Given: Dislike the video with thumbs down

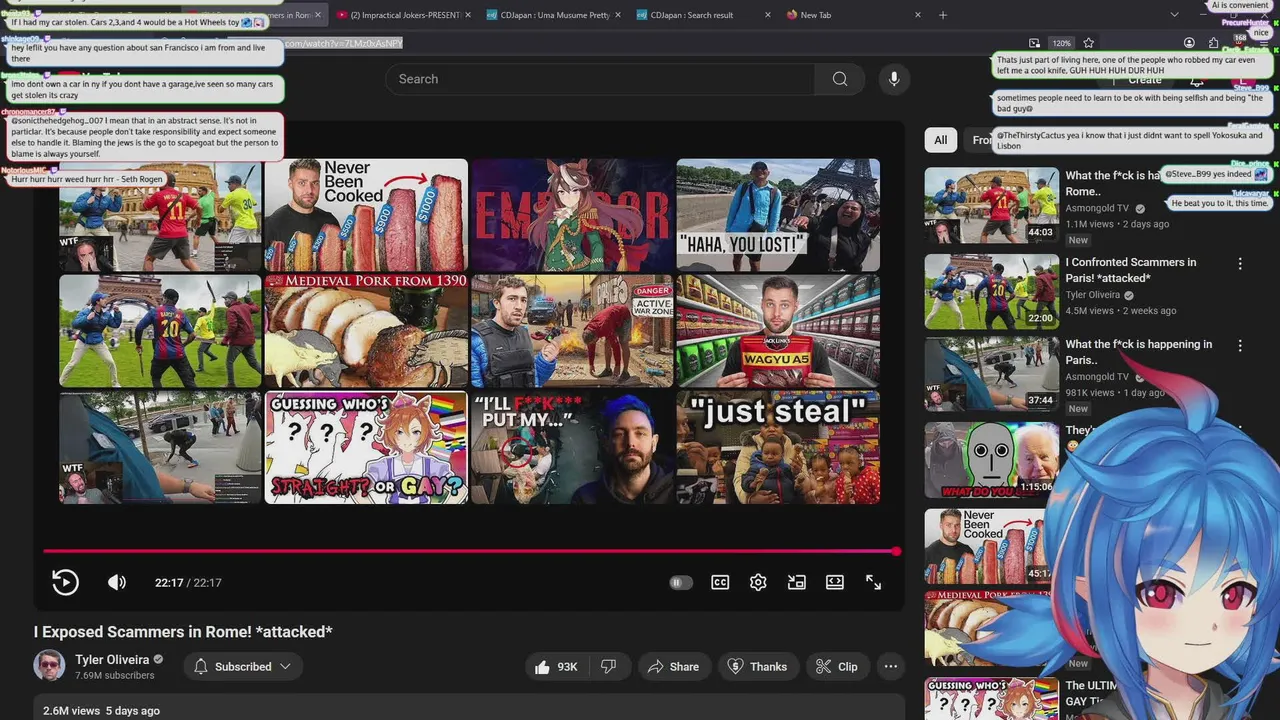Looking at the screenshot, I should tap(608, 667).
